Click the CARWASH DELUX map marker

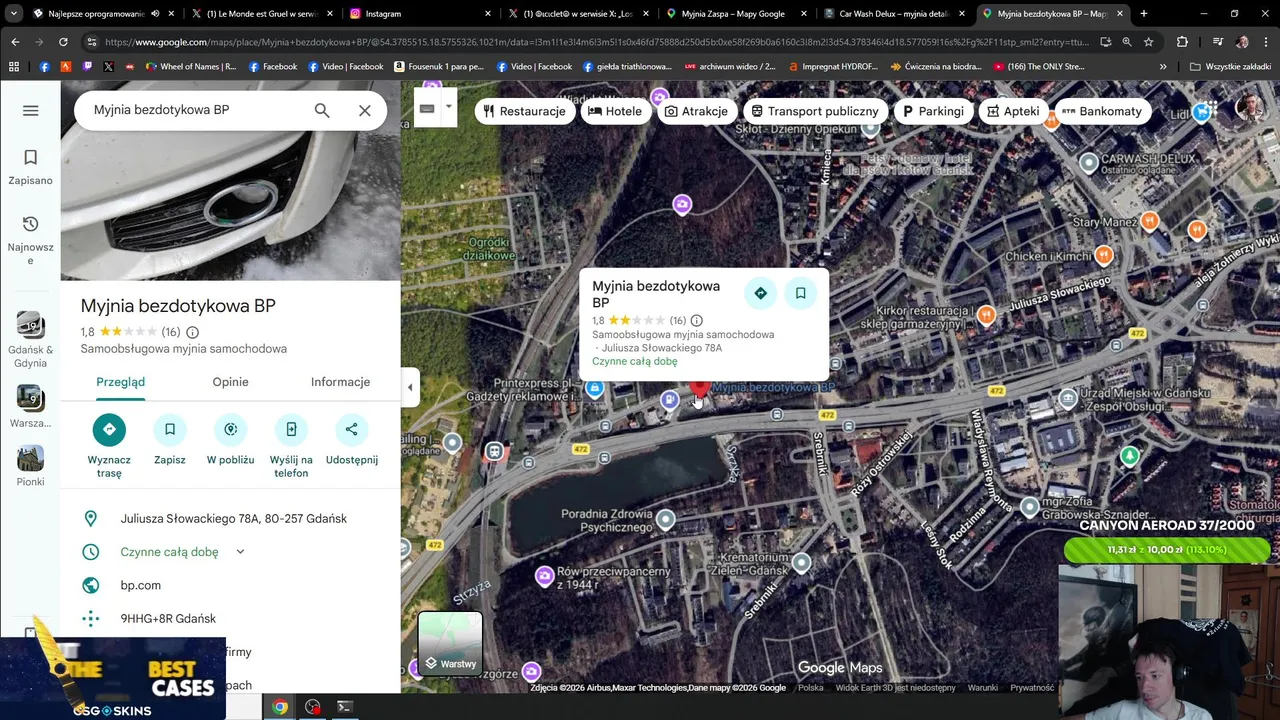(1089, 163)
